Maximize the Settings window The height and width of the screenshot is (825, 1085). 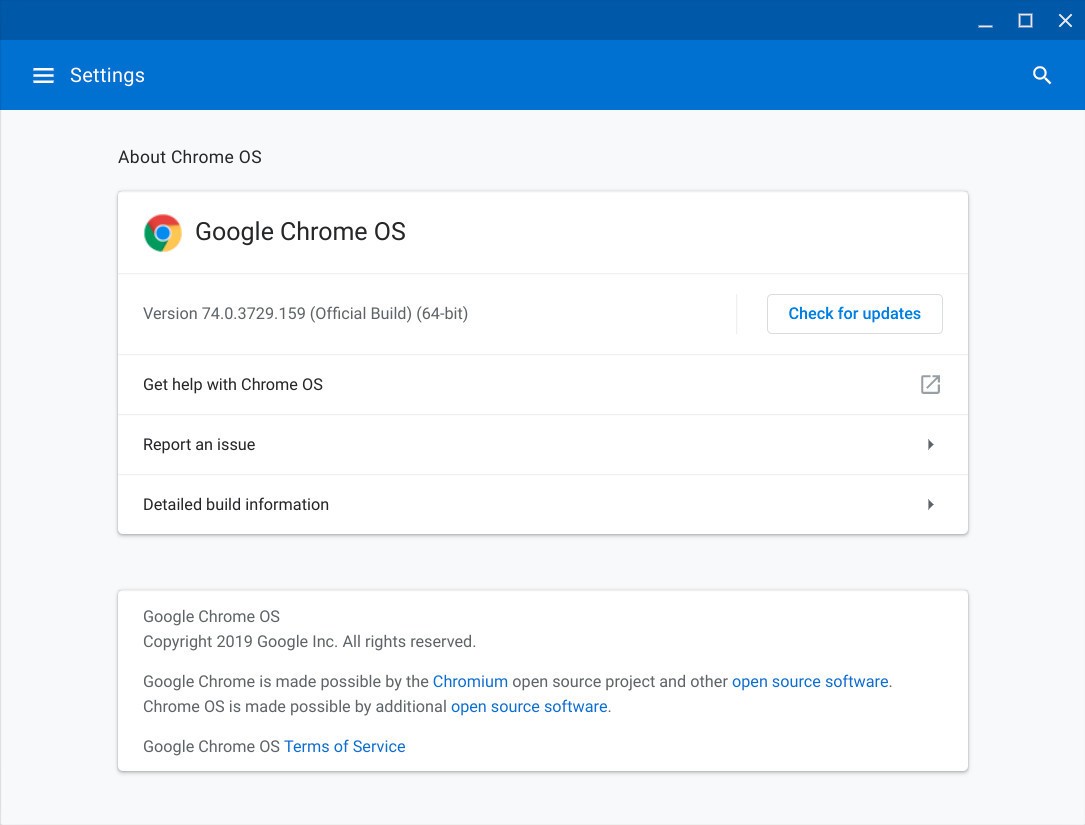(x=1025, y=21)
